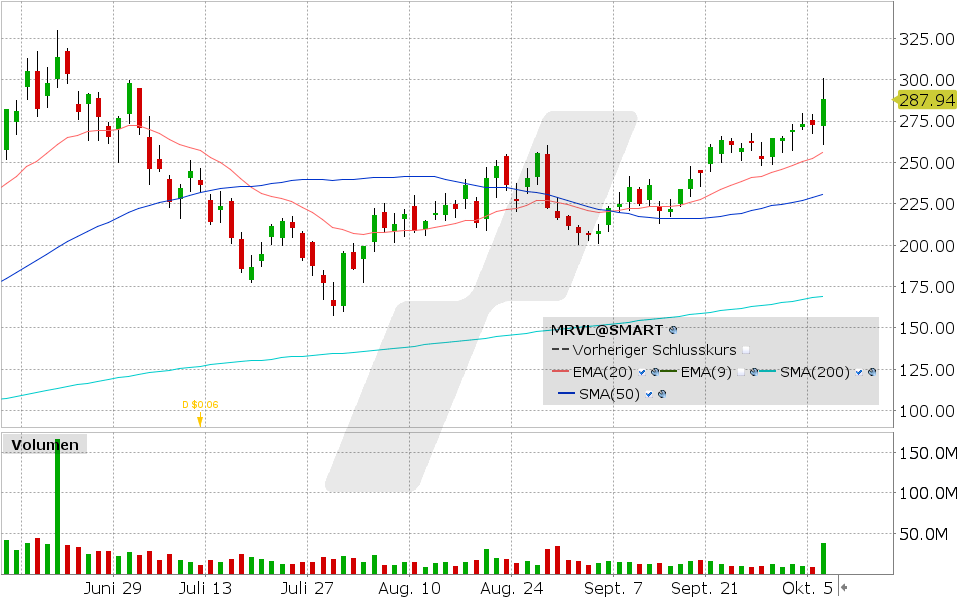This screenshot has height=600, width=960.
Task: Click the gray arrow beside Okt. 5
Action: (843, 588)
